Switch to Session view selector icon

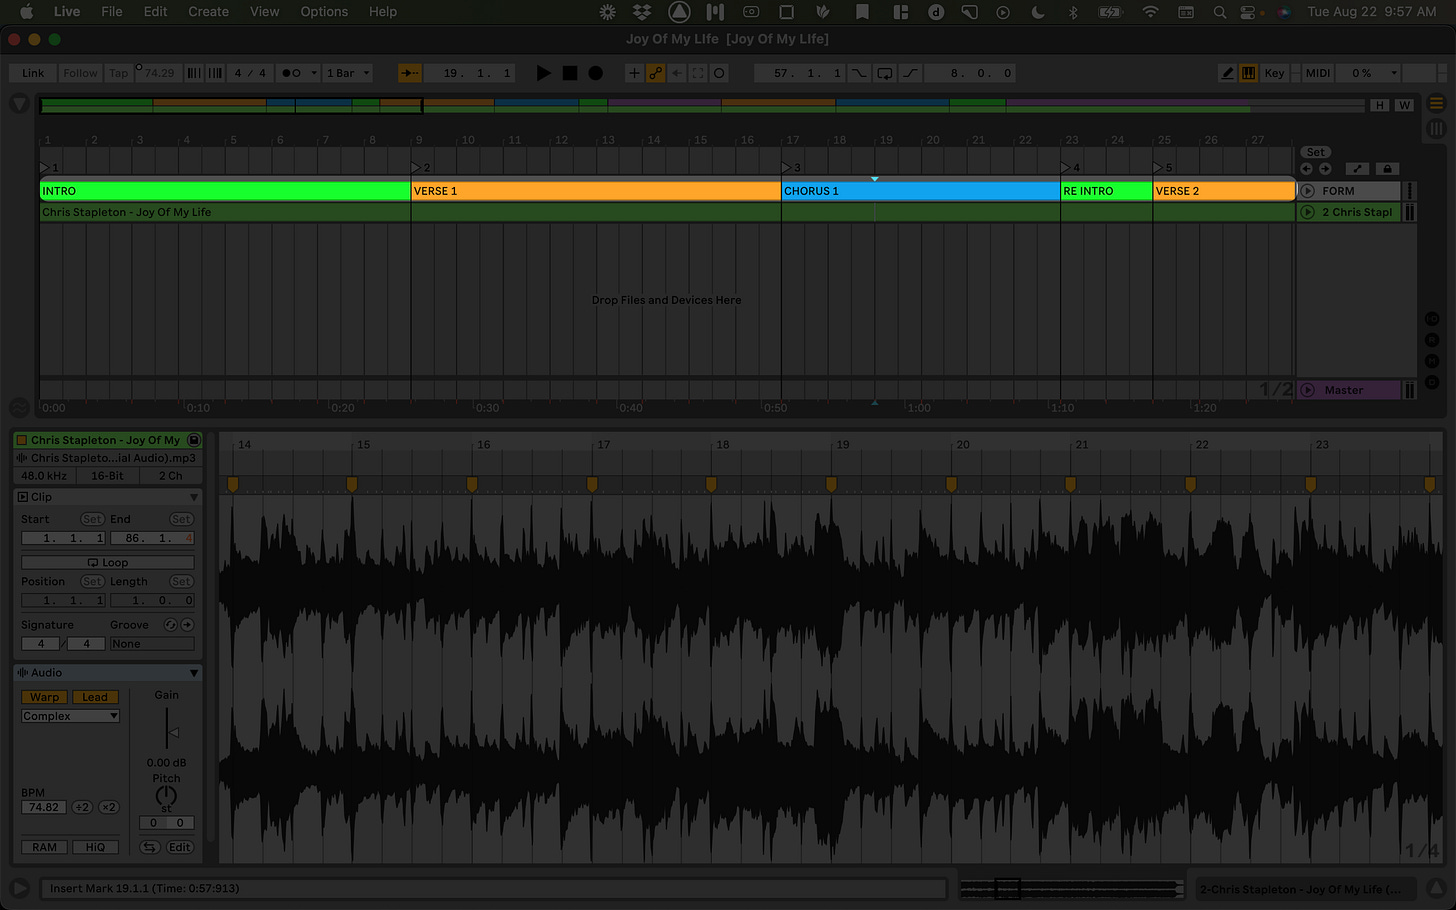click(x=1436, y=128)
